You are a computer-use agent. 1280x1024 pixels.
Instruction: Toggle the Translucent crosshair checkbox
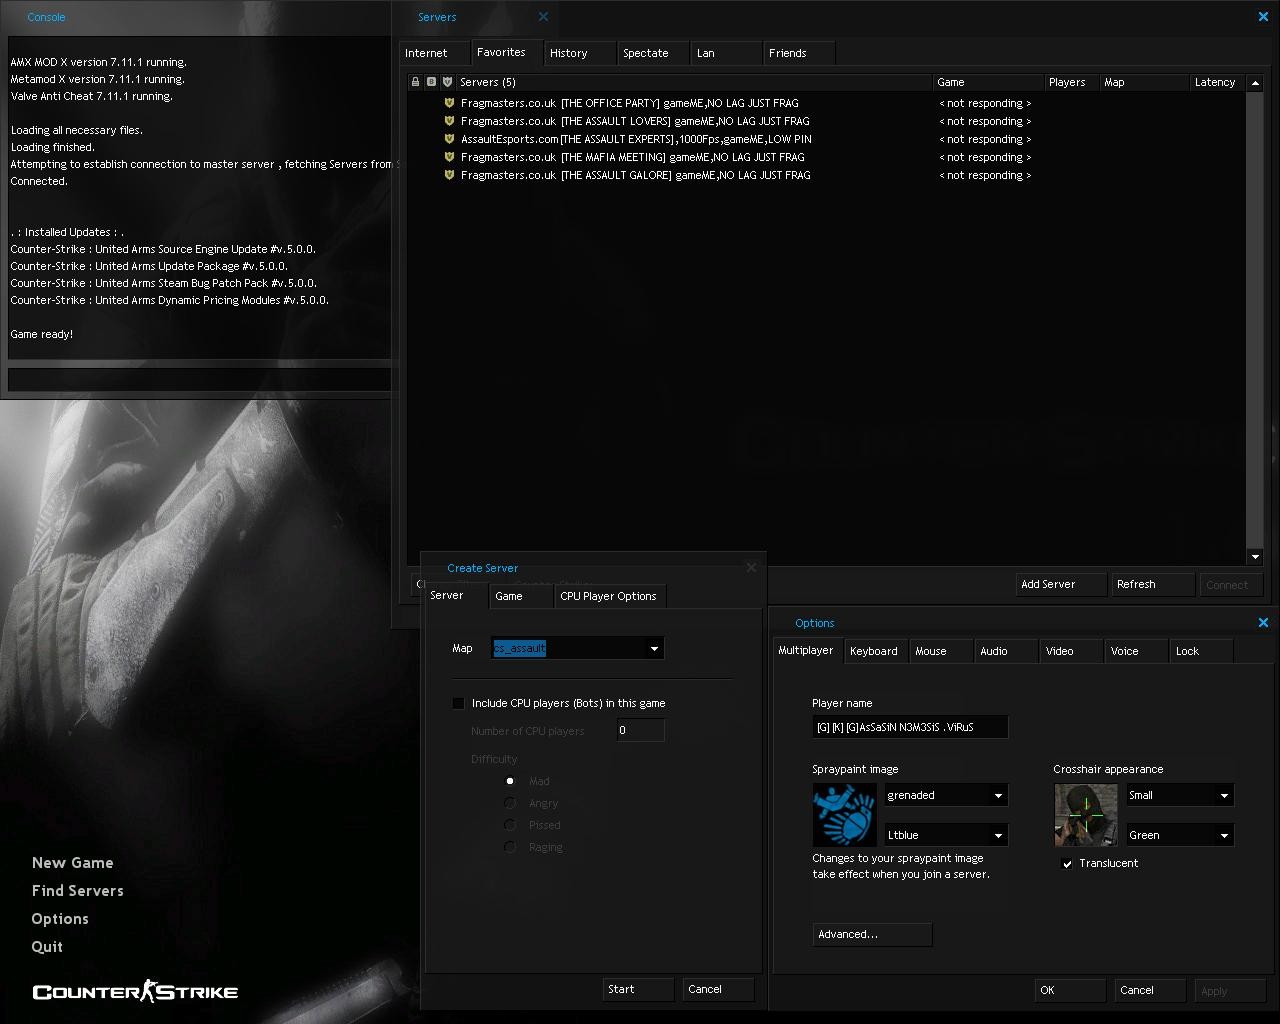tap(1067, 863)
